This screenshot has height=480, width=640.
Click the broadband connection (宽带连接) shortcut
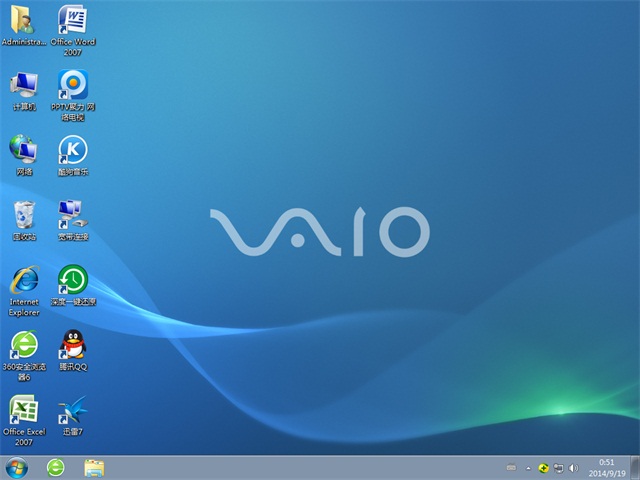[x=72, y=213]
